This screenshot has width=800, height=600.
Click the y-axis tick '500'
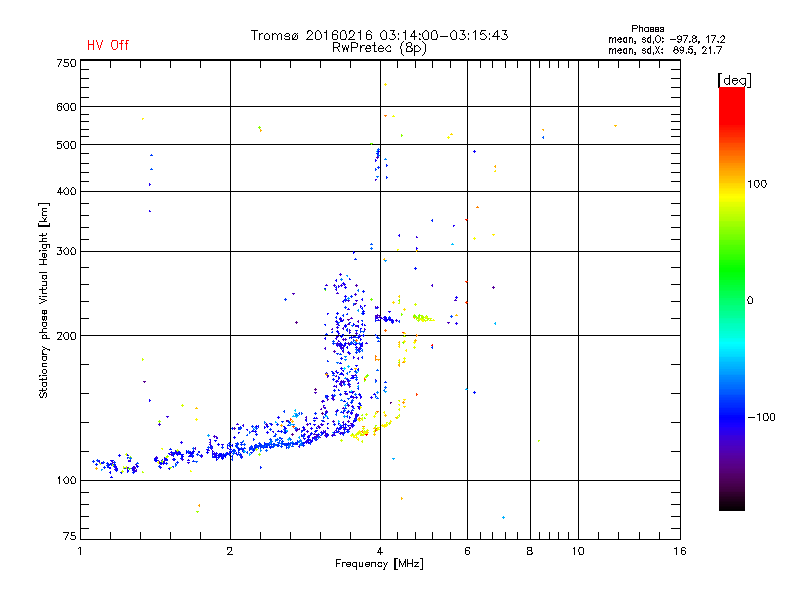(x=66, y=145)
